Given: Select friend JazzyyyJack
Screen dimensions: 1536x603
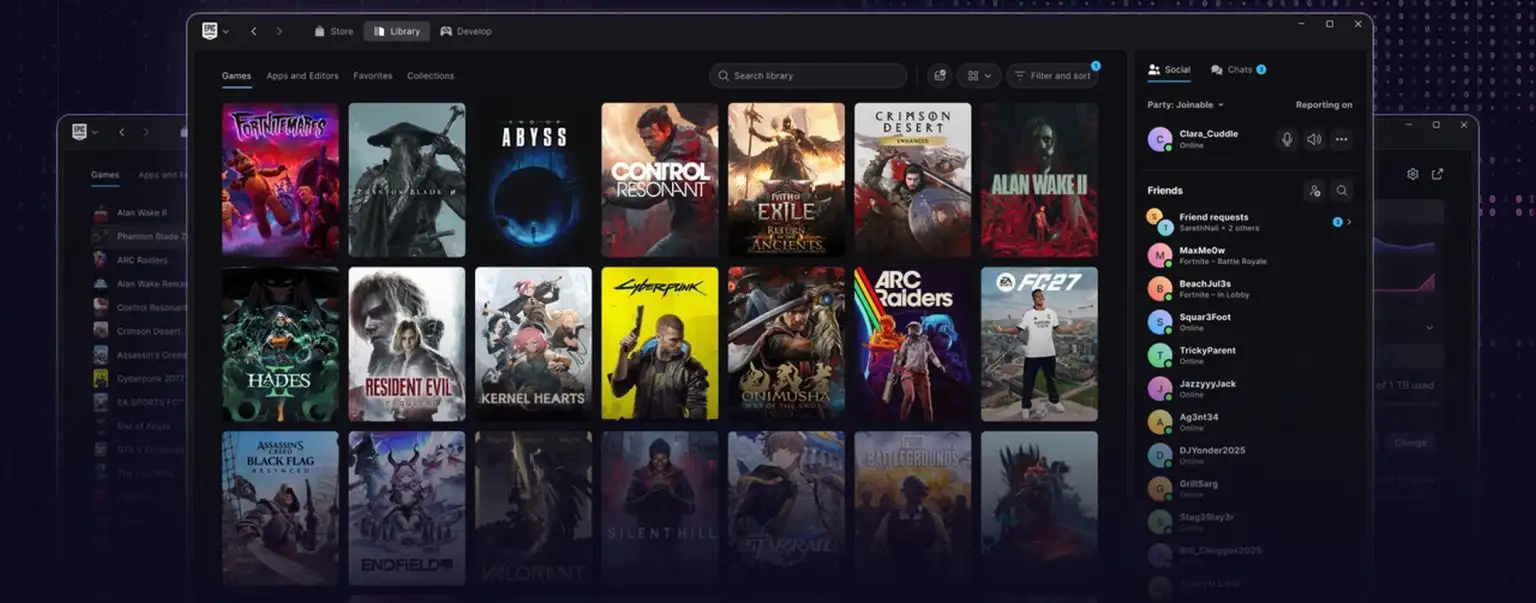Looking at the screenshot, I should pyautogui.click(x=1250, y=389).
